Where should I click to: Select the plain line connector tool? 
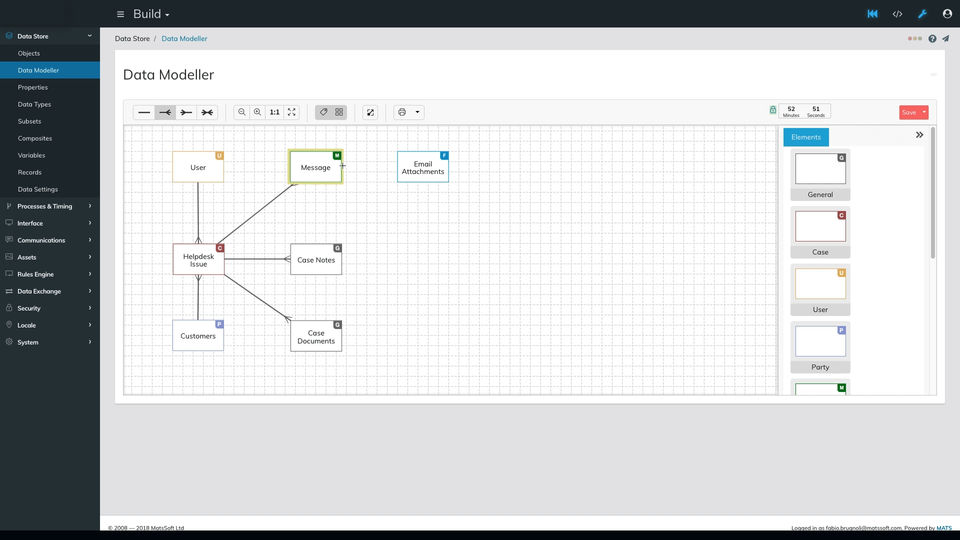[x=144, y=113]
